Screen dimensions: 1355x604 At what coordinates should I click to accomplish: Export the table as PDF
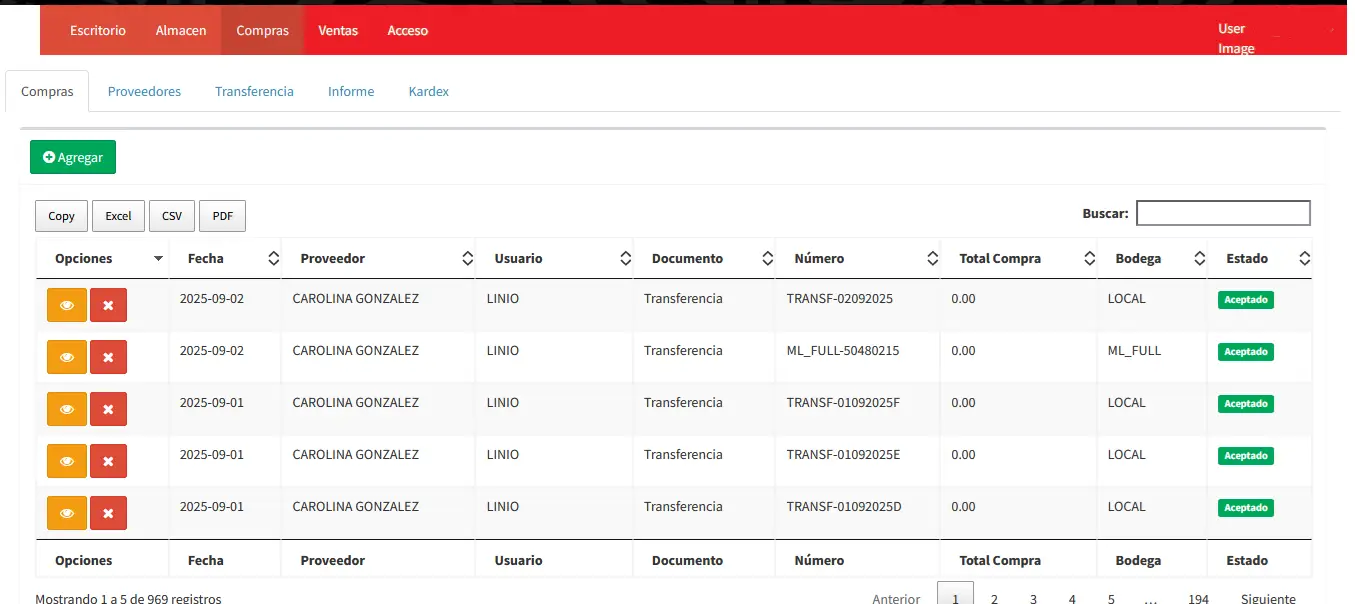click(222, 216)
